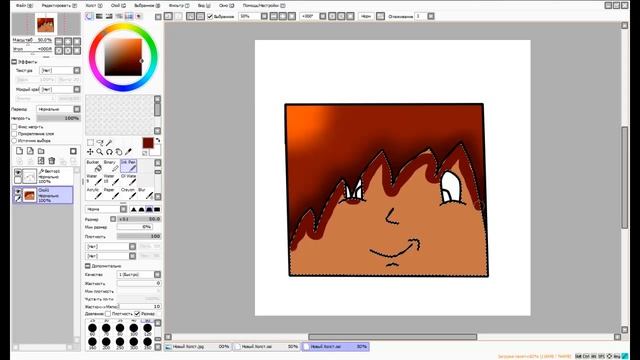
Task: Select the Paper brush tool
Action: pos(111,193)
